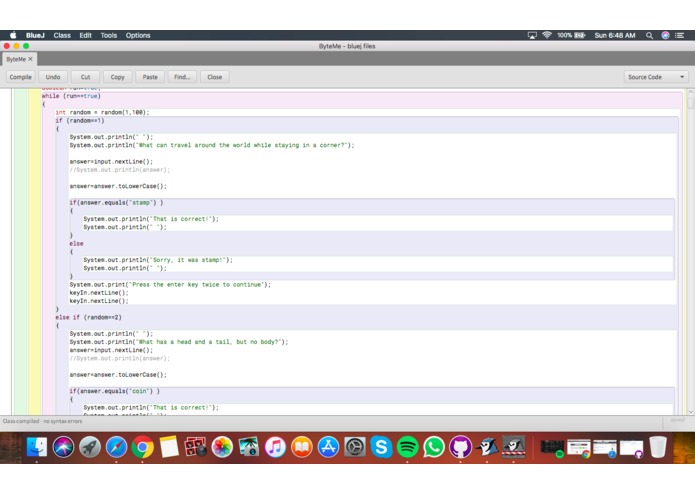Open the Edit menu
This screenshot has width=695, height=494.
point(86,35)
